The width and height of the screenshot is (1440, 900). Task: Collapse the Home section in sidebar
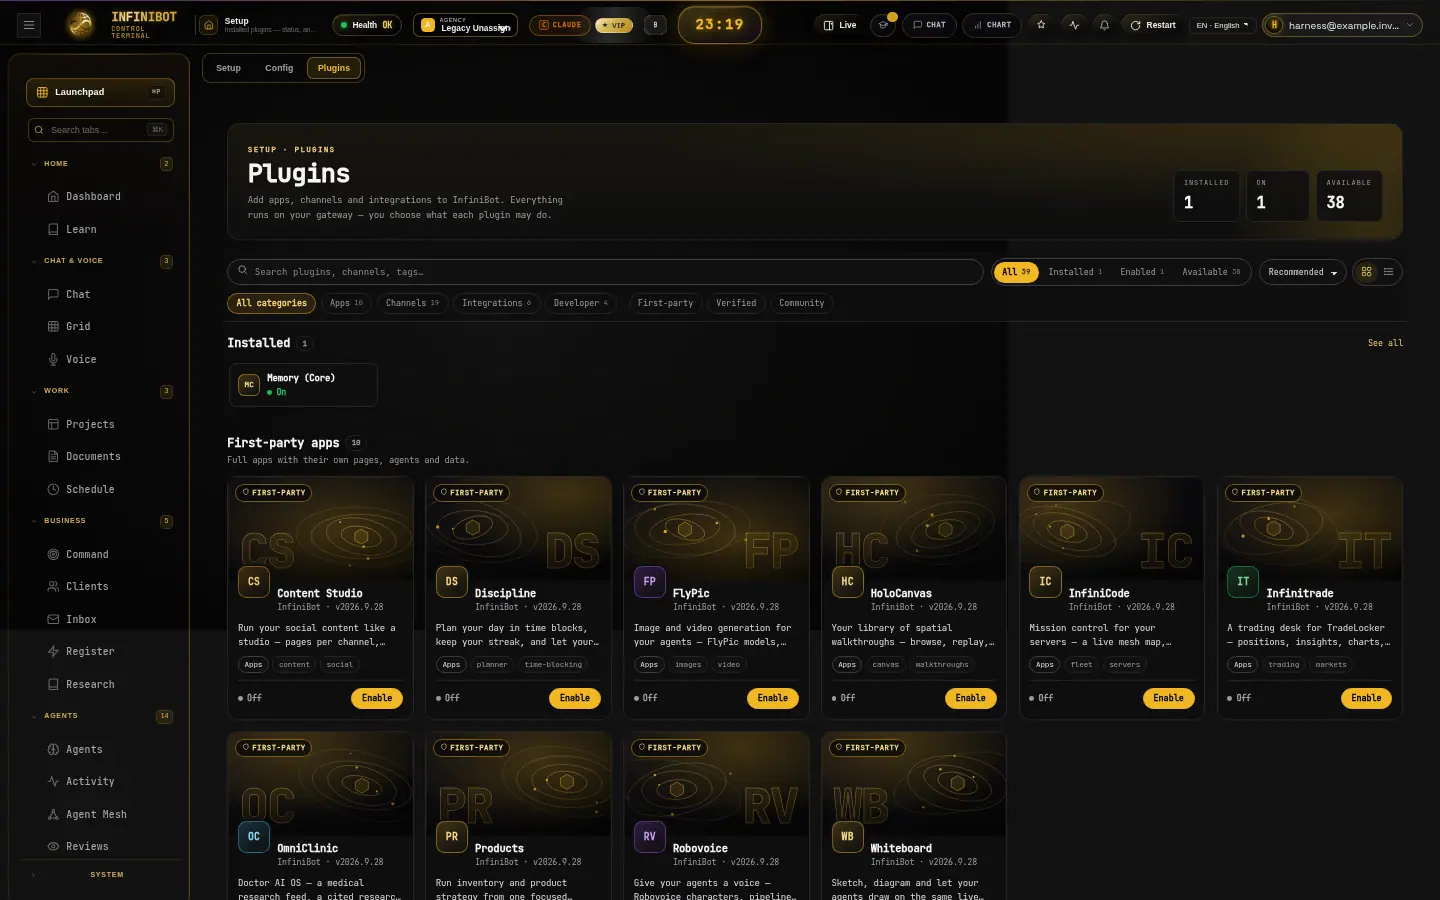(100, 164)
